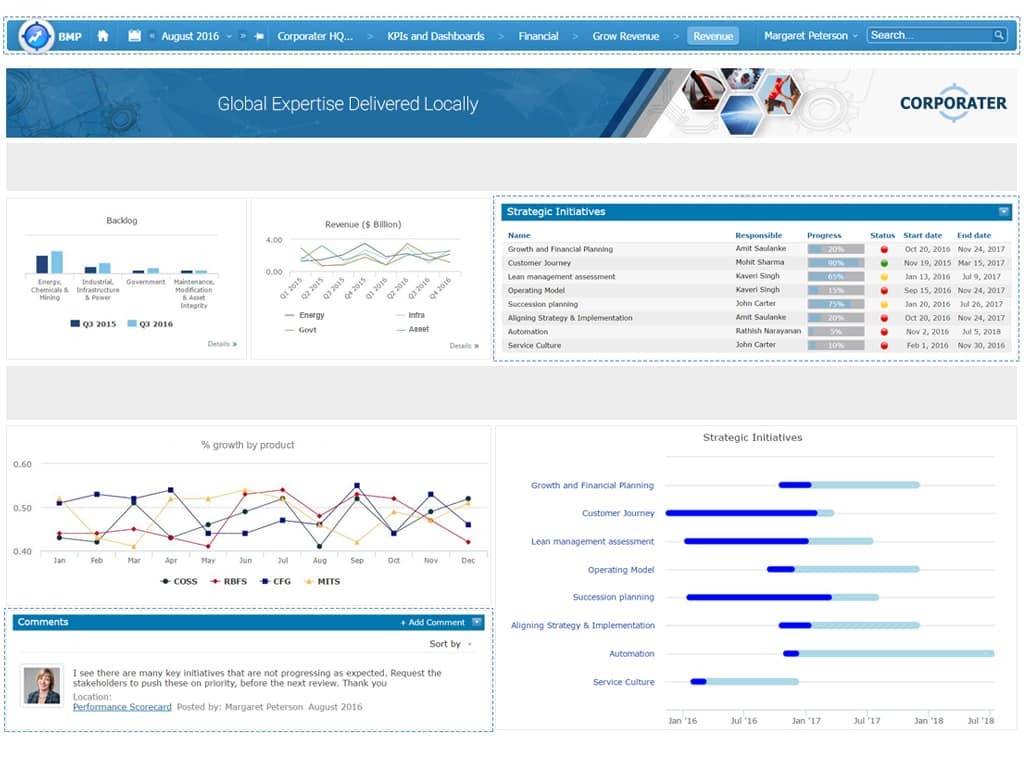The height and width of the screenshot is (768, 1024).
Task: Click the BMP compass logo icon
Action: pyautogui.click(x=37, y=36)
